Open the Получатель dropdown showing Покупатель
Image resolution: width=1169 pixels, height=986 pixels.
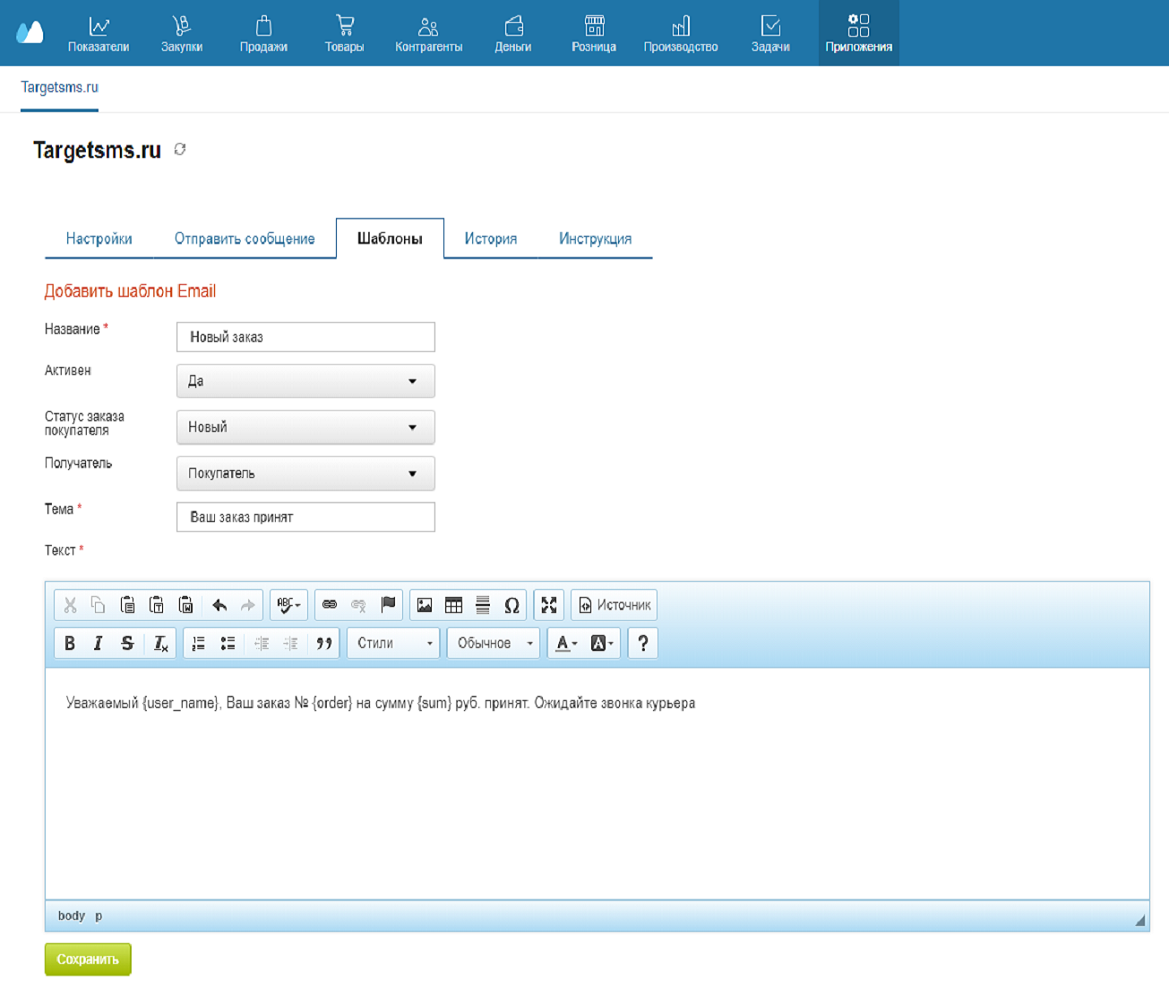(x=306, y=473)
